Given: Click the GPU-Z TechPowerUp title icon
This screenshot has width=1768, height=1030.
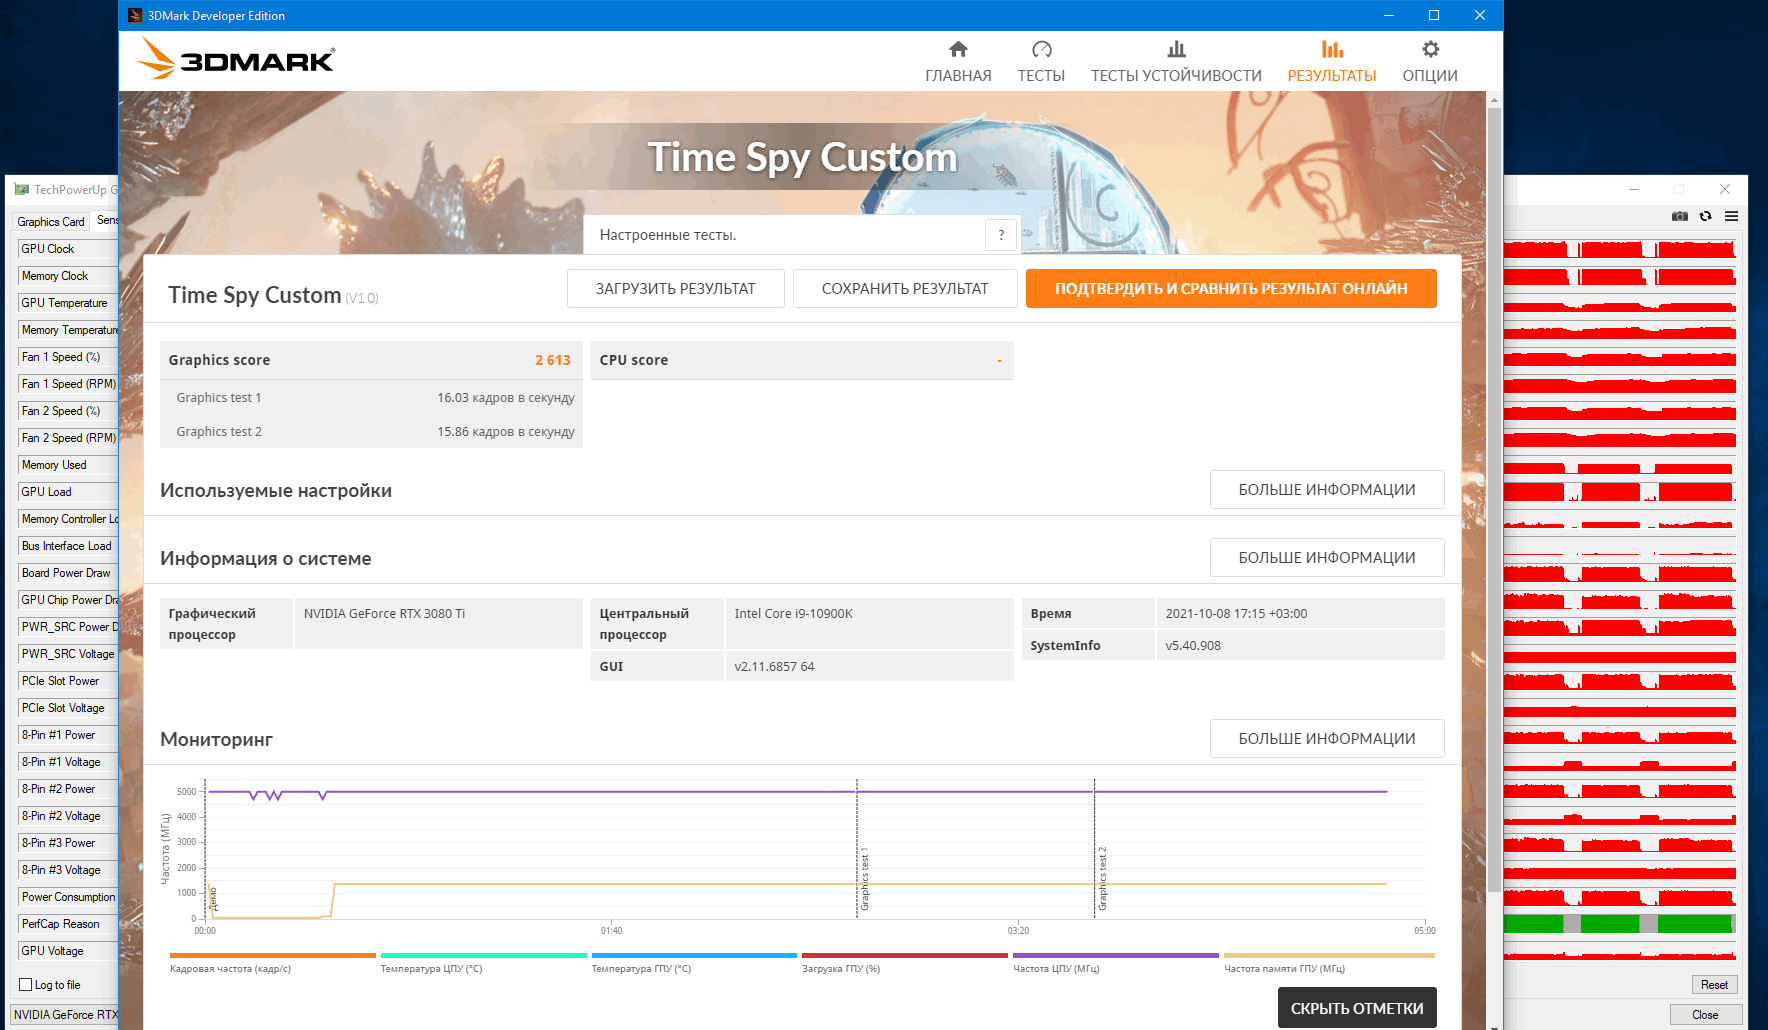Looking at the screenshot, I should point(21,189).
